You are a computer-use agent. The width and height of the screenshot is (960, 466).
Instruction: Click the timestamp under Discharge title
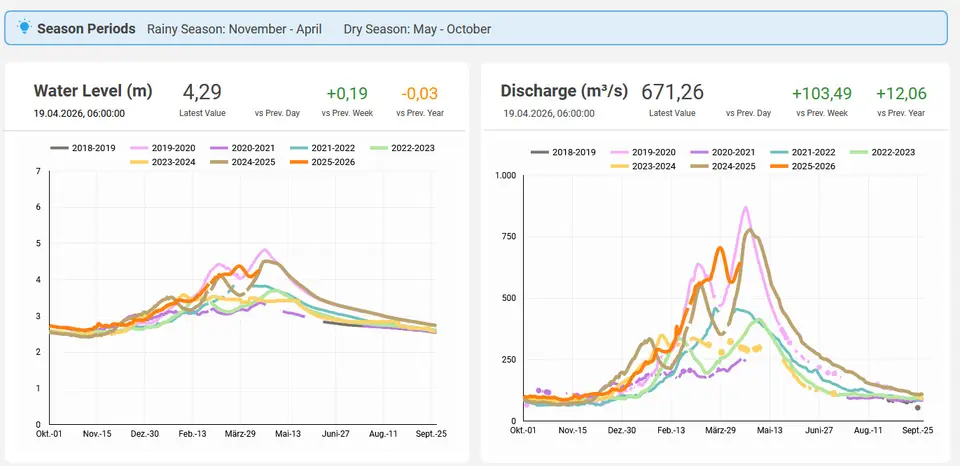(549, 113)
